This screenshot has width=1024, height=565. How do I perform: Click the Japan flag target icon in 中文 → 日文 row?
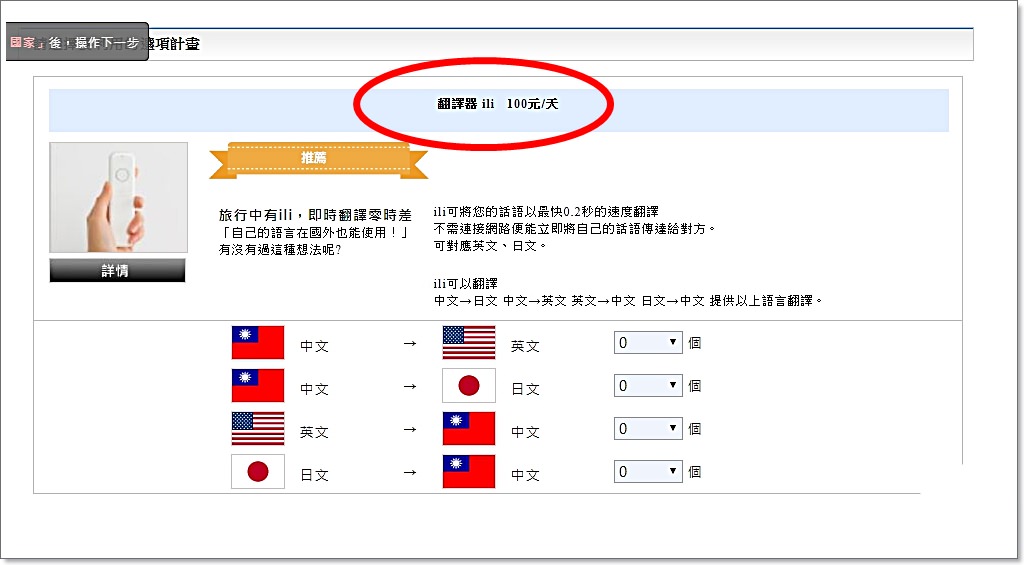(x=469, y=385)
